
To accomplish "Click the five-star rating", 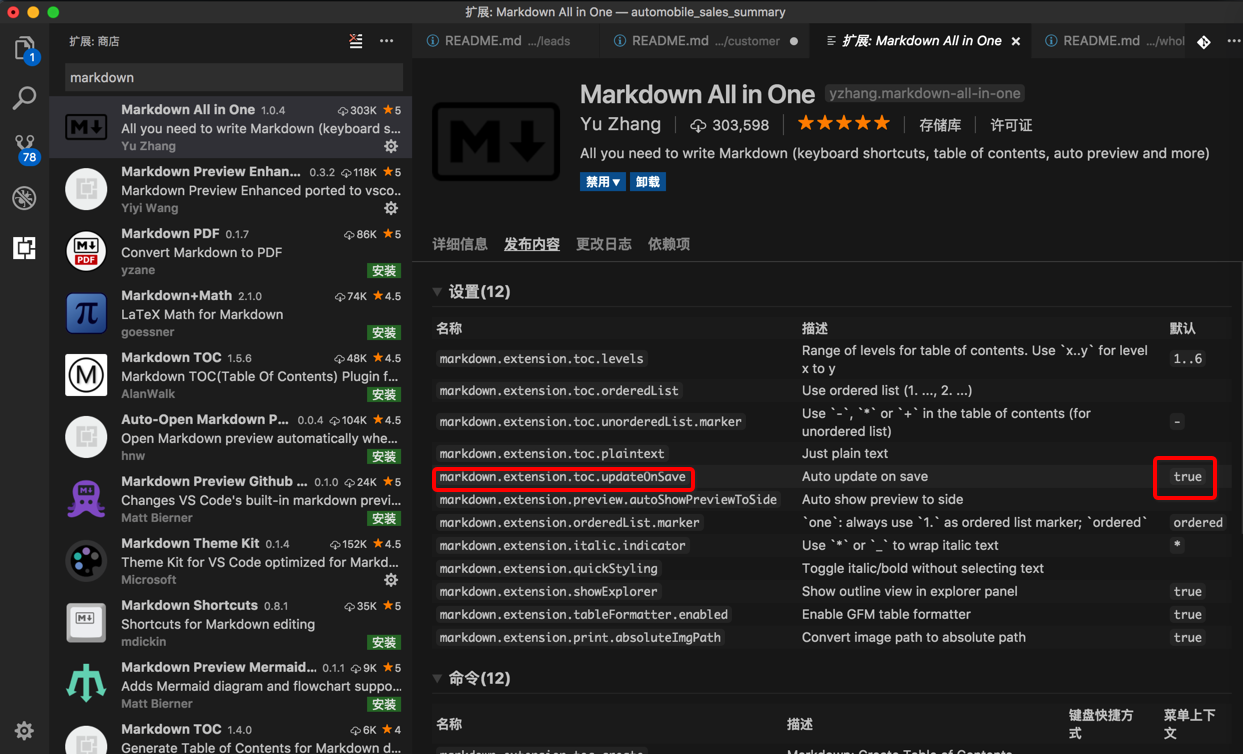I will click(x=843, y=124).
